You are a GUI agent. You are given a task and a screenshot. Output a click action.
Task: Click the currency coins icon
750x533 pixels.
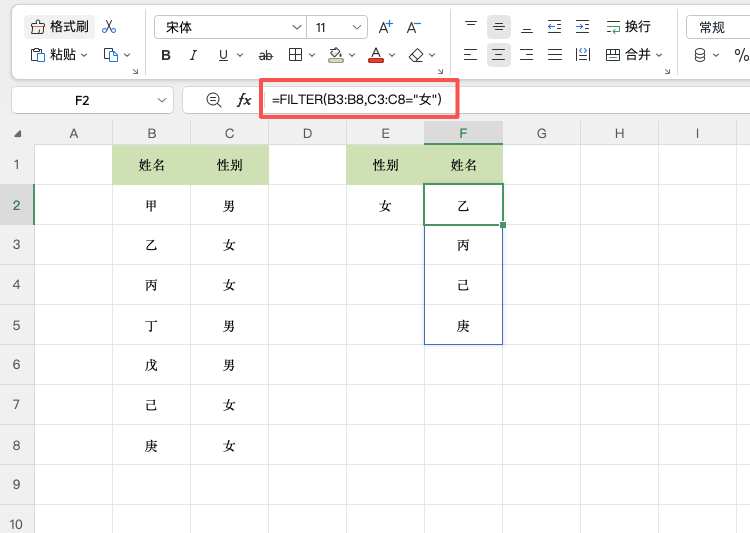point(700,55)
